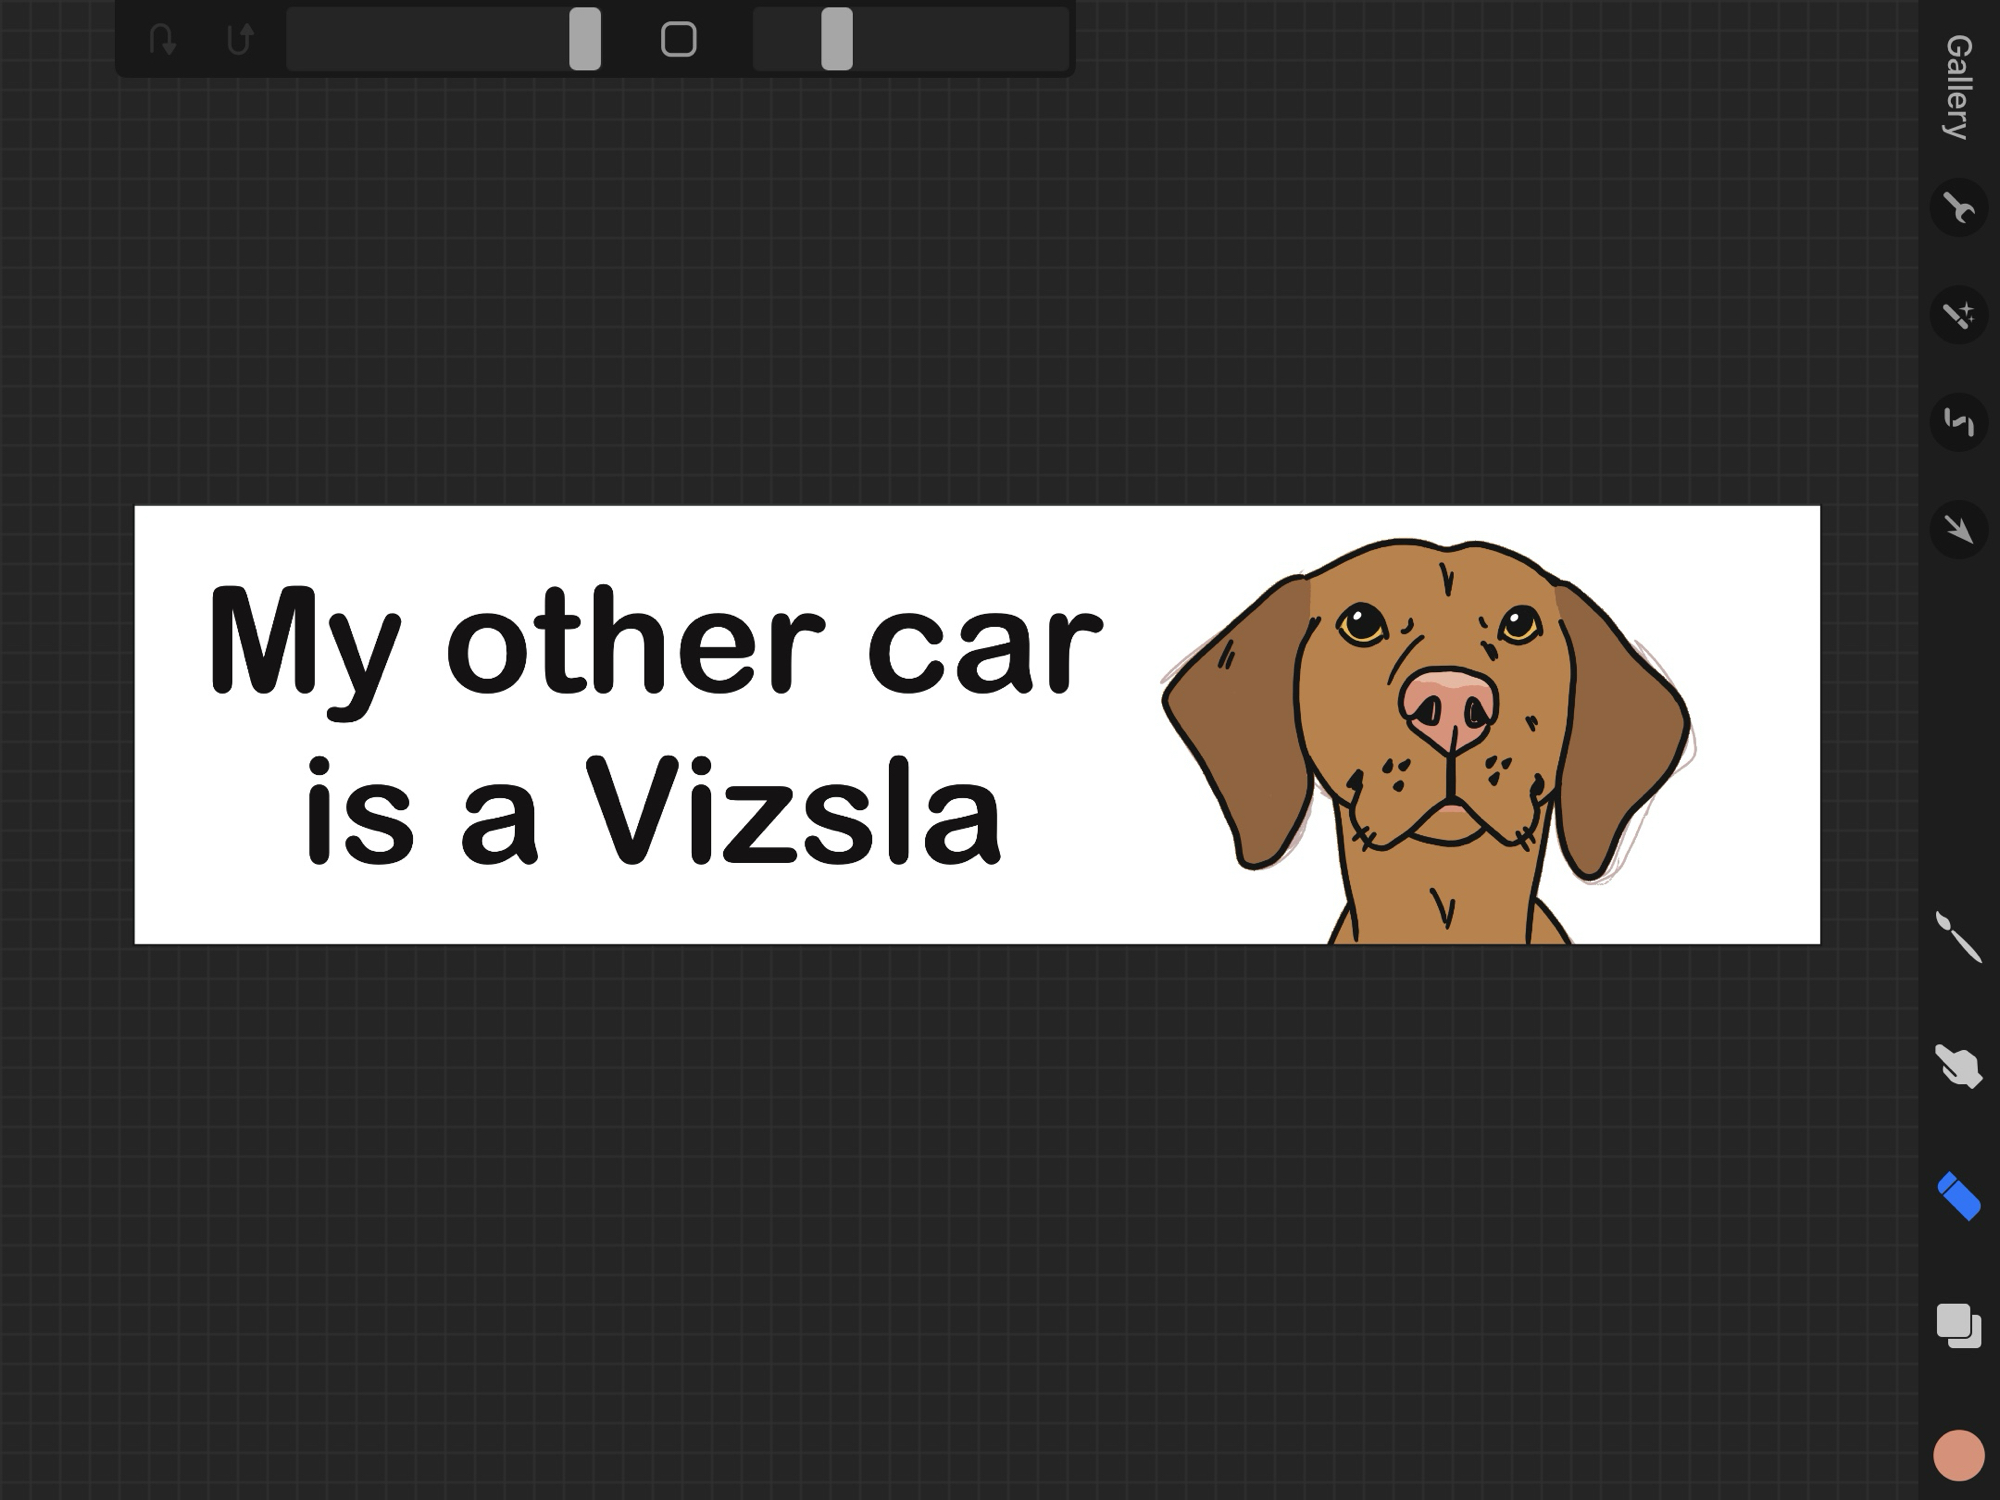Tap the undo arrow pointing up
2000x1500 pixels.
pos(240,39)
